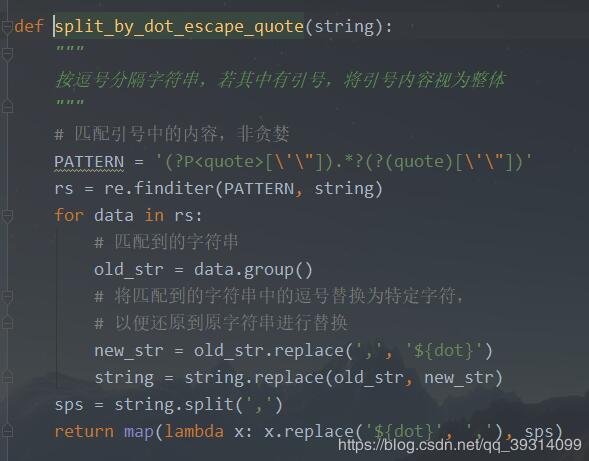589x461 pixels.
Task: Toggle fold marker beside the '# 将匹配到的字符串' comment
Action: (x=7, y=297)
